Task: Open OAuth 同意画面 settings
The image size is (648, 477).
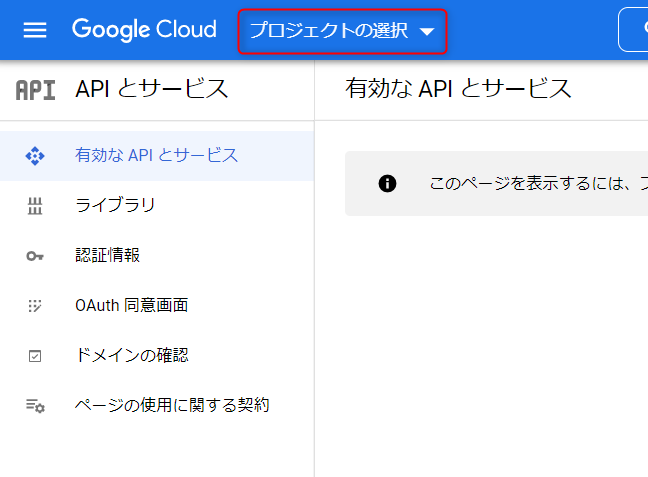Action: coord(131,306)
